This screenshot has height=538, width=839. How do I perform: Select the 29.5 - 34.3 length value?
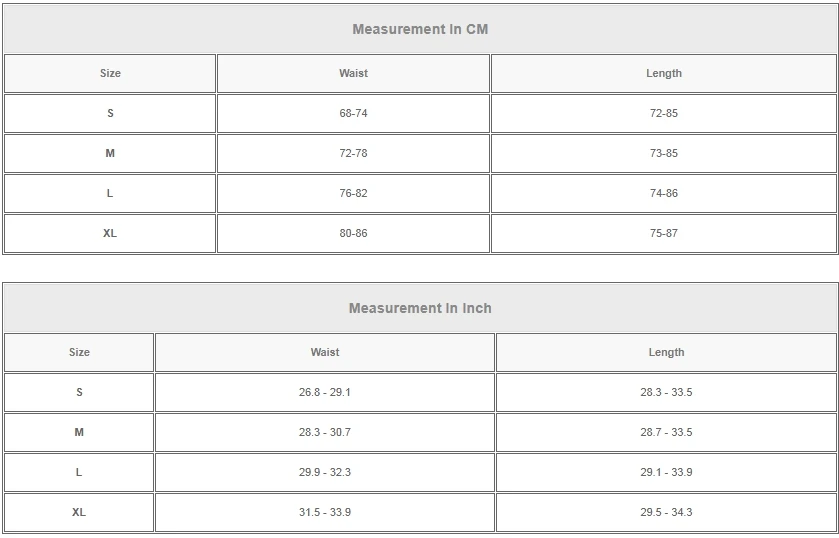click(x=666, y=512)
